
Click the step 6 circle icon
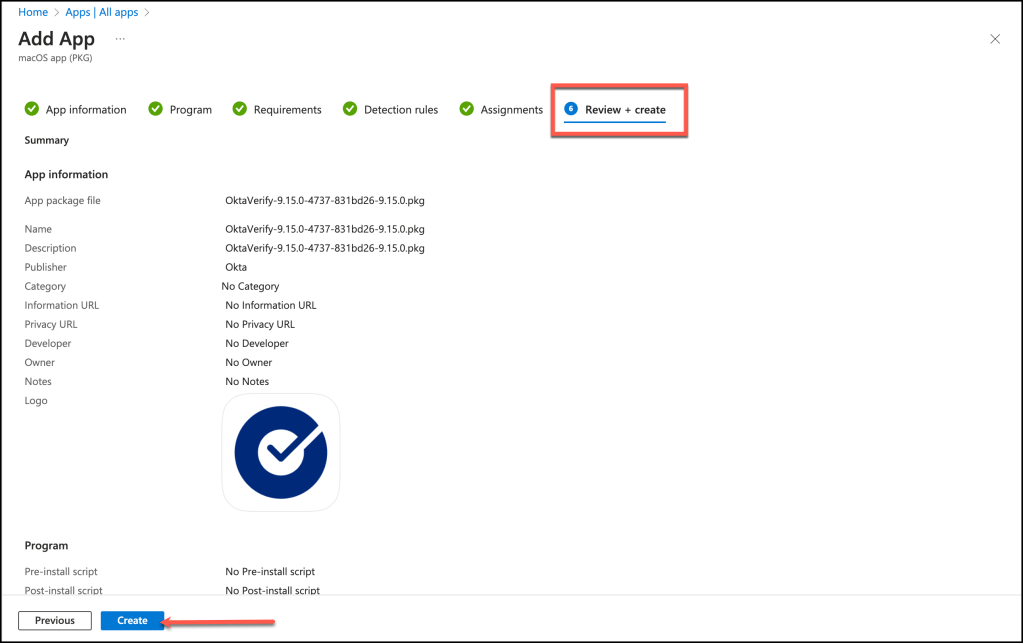click(x=571, y=109)
